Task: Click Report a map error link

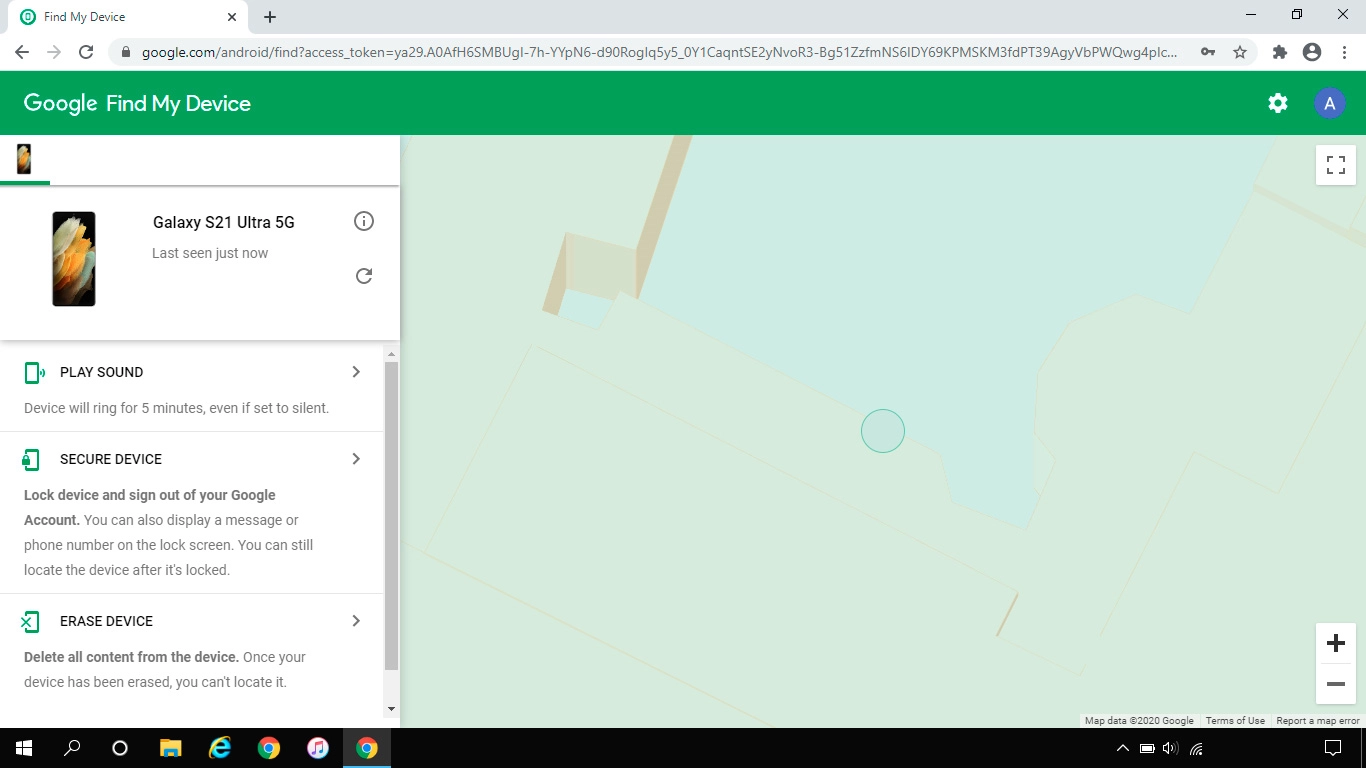Action: [x=1317, y=721]
